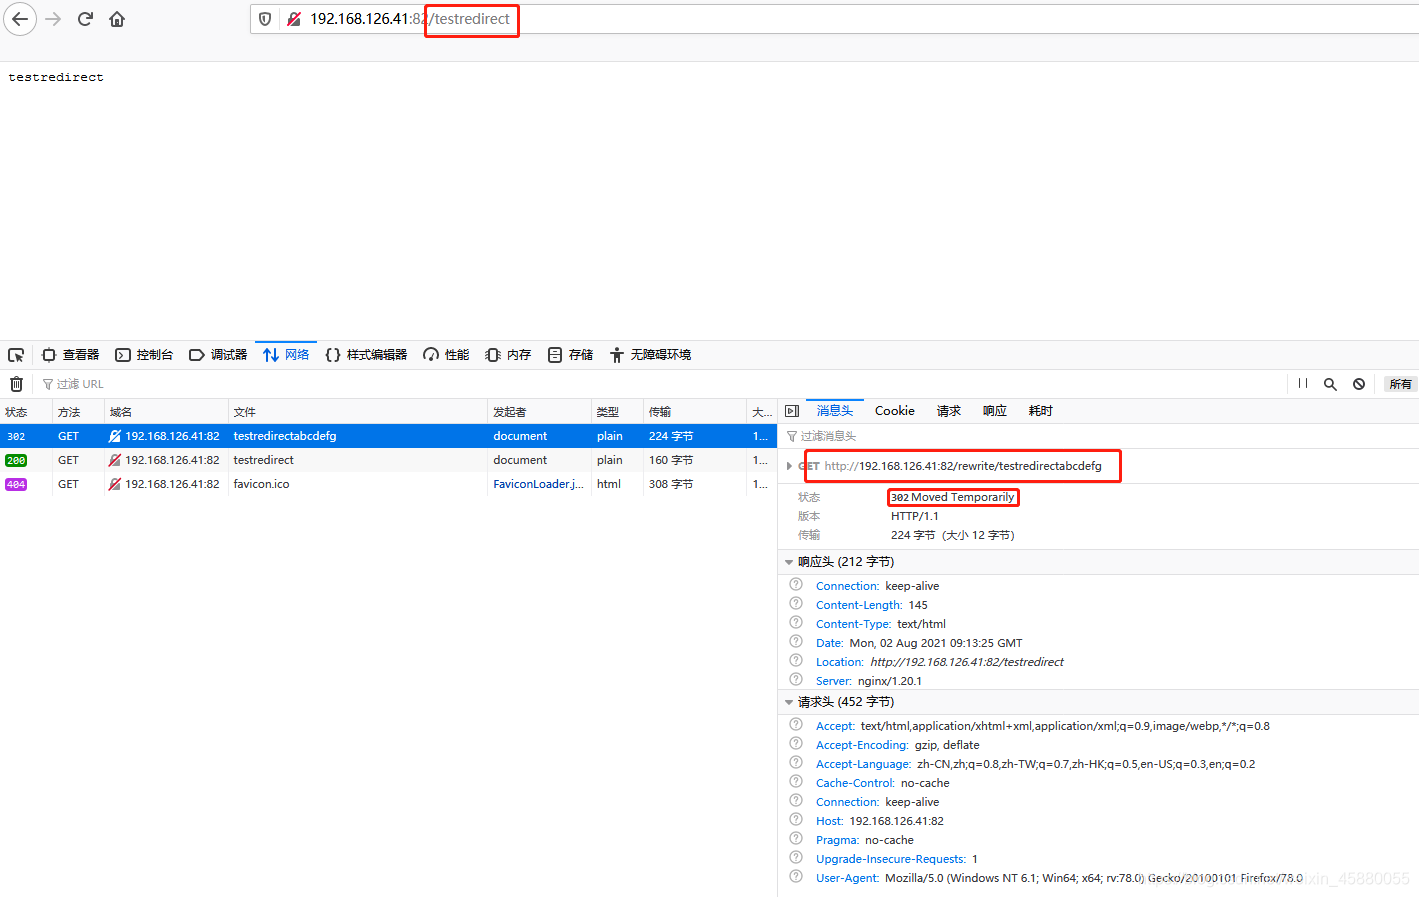
Task: Sort by 方法 column header
Action: (x=78, y=412)
